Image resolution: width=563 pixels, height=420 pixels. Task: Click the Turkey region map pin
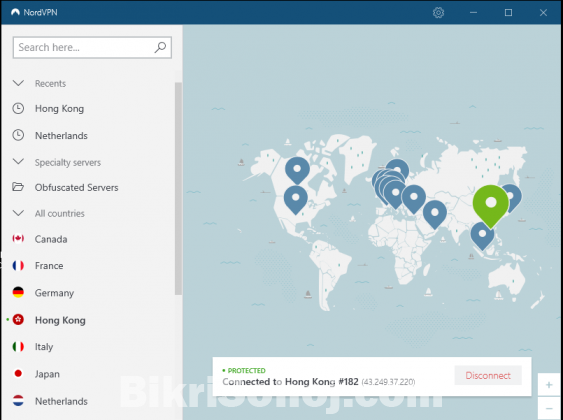414,199
